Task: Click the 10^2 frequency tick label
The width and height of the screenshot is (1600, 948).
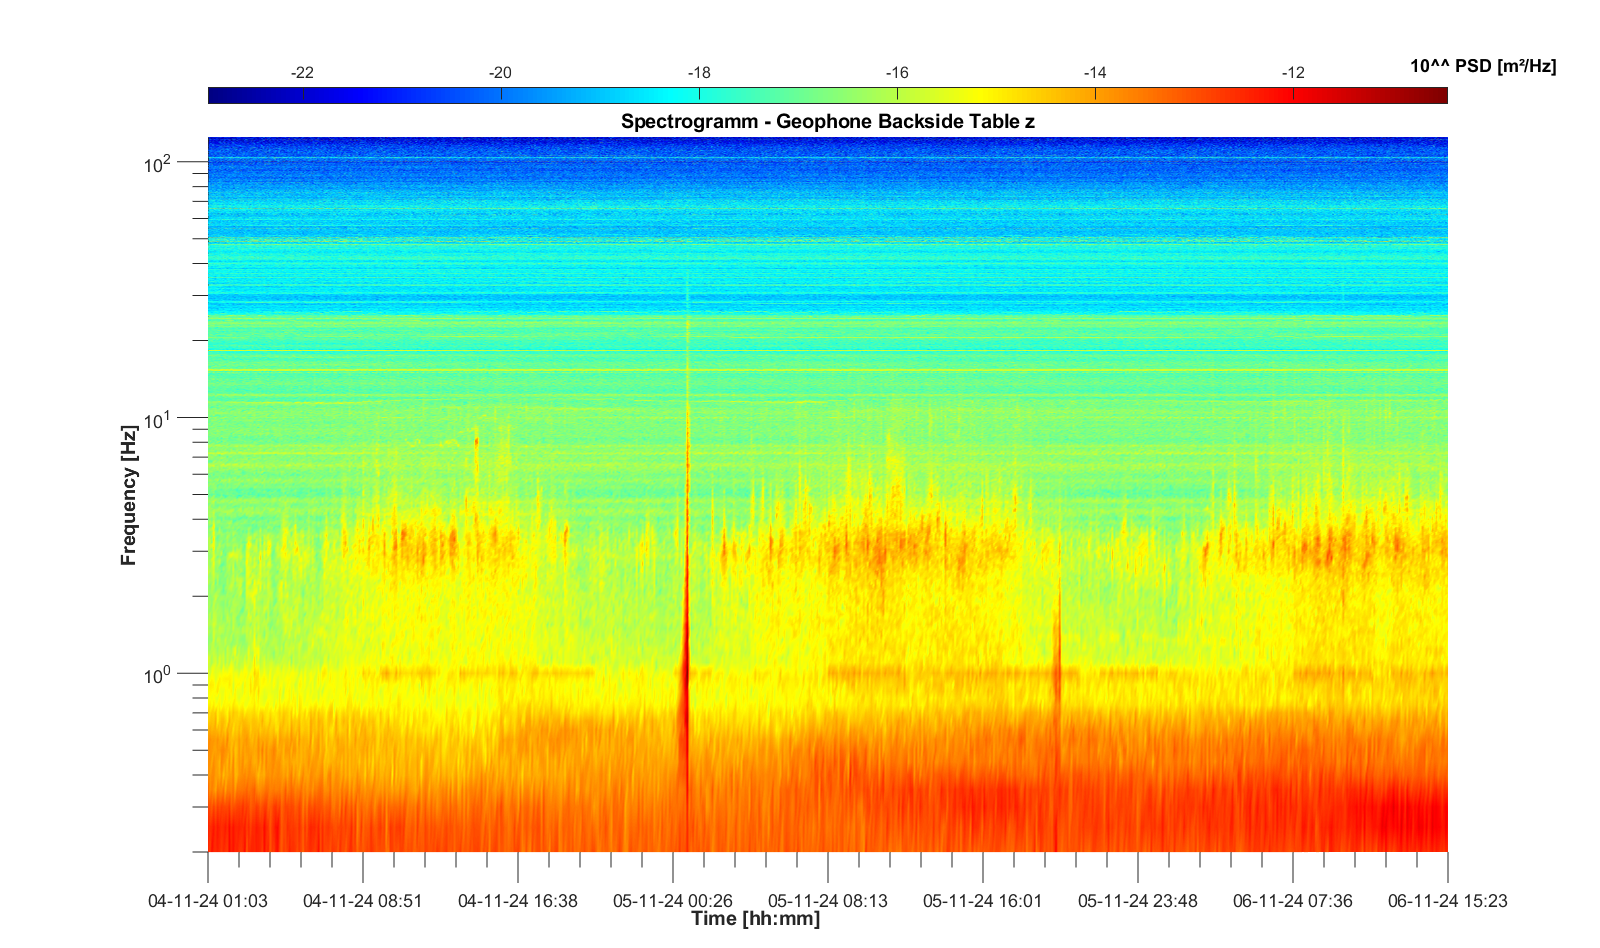Action: click(x=158, y=164)
